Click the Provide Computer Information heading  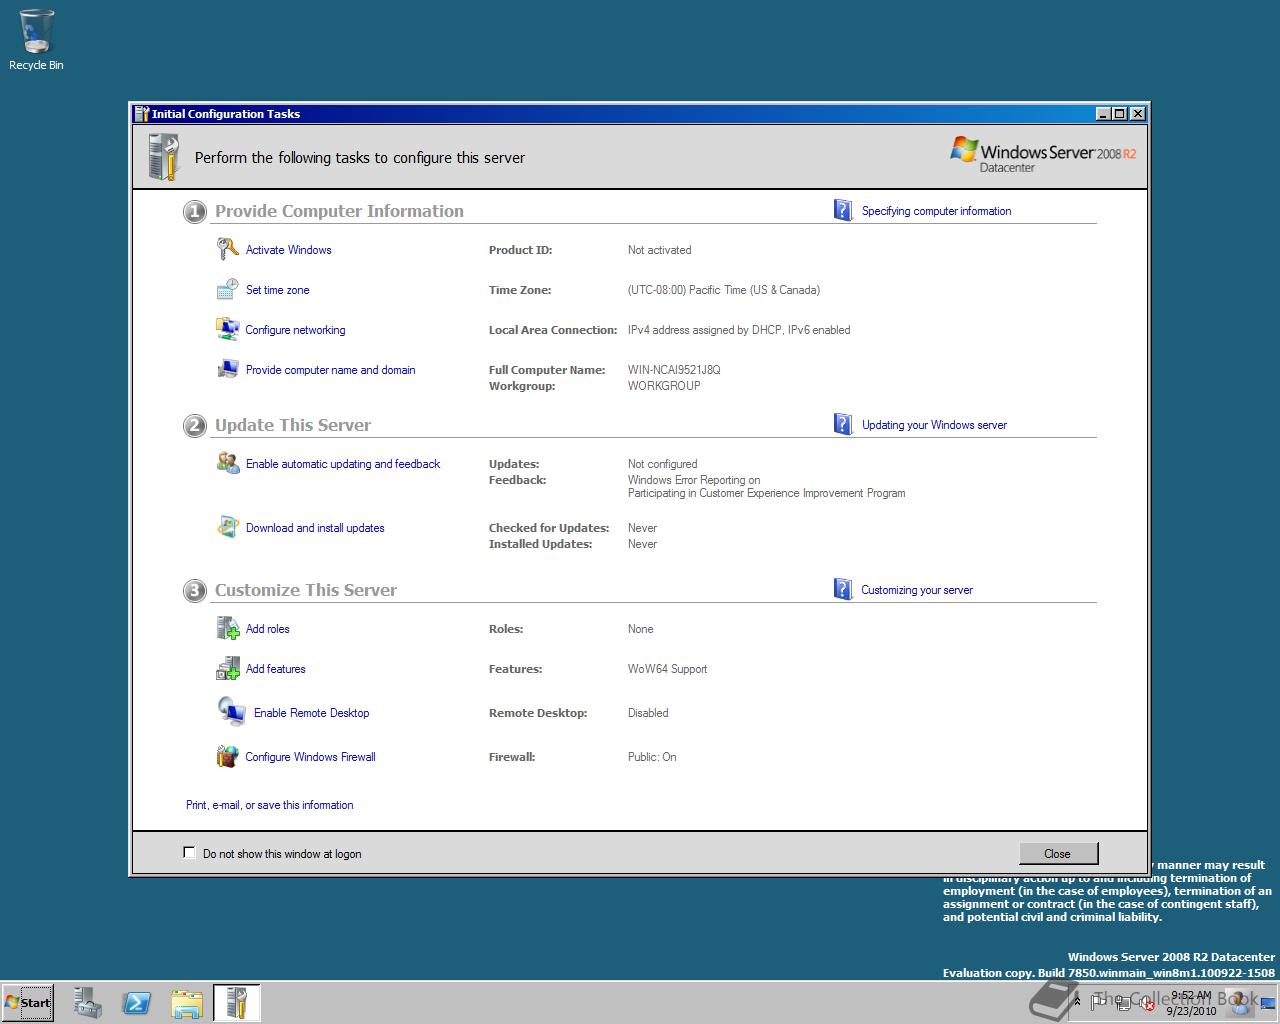click(339, 211)
